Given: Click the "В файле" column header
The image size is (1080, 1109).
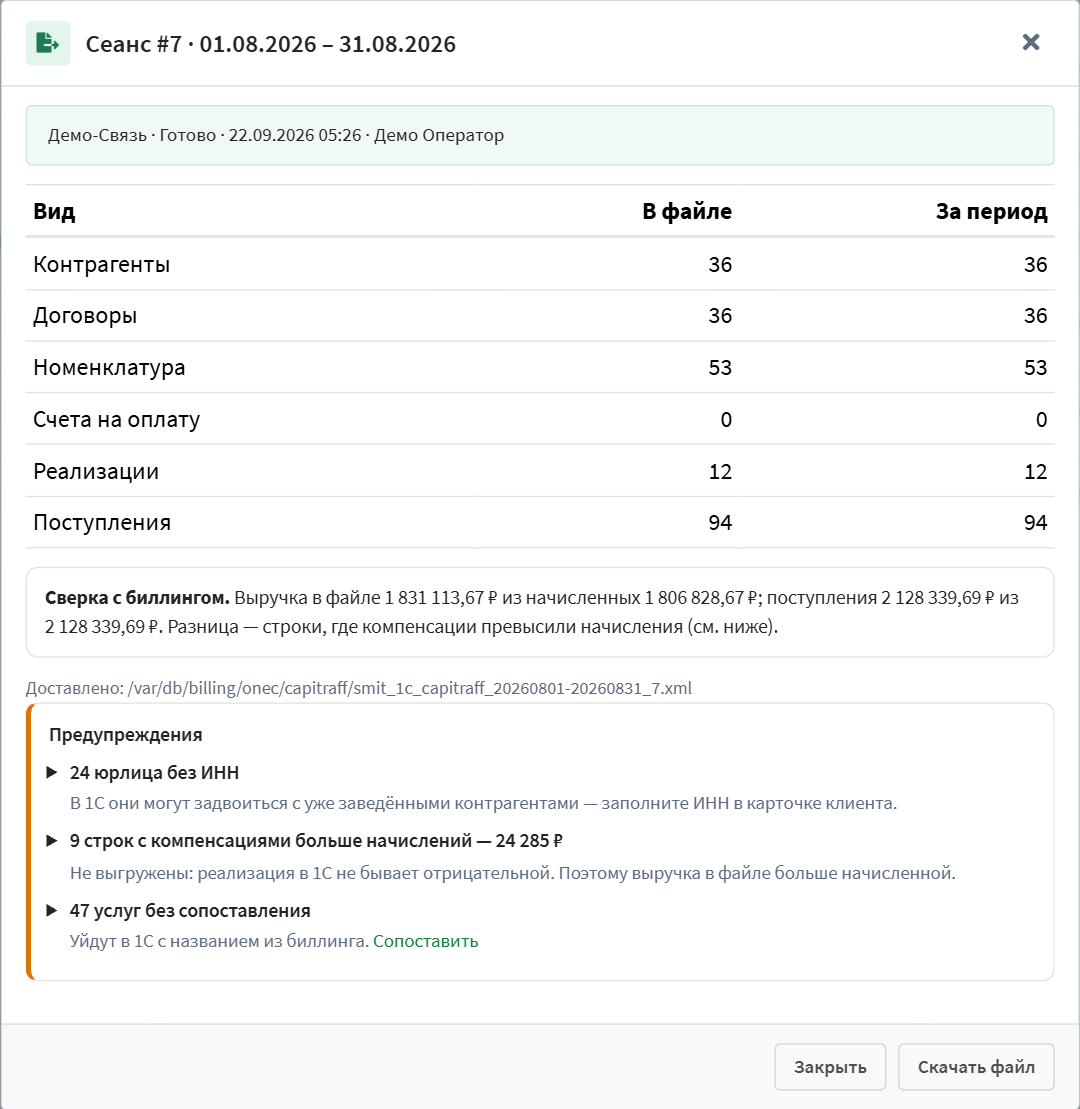Looking at the screenshot, I should [687, 211].
